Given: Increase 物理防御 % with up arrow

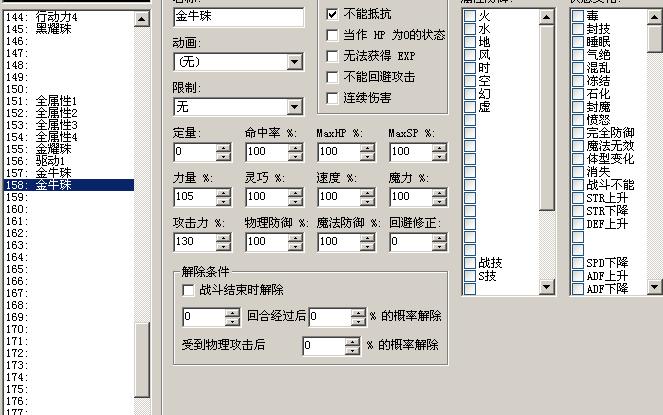Looking at the screenshot, I should [x=295, y=237].
